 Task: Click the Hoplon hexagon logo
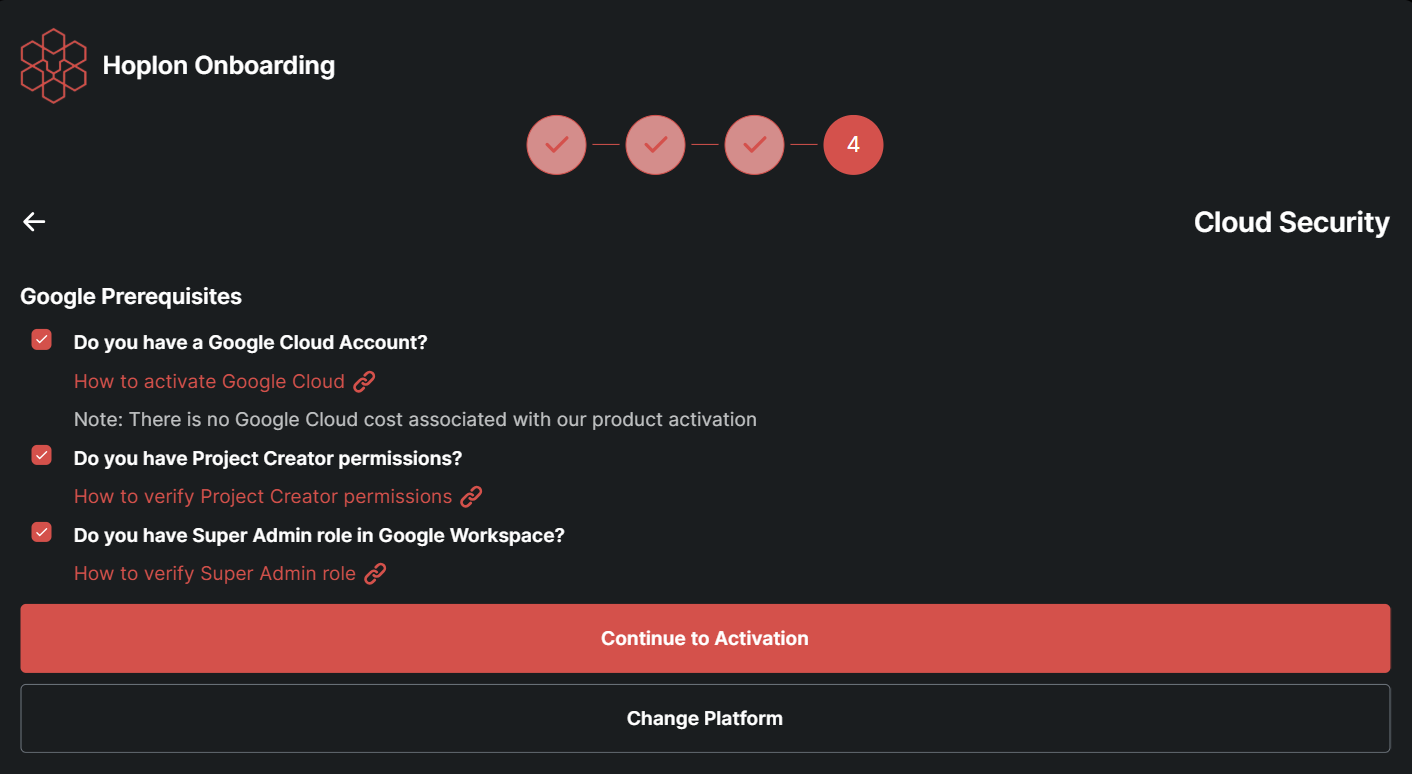point(53,66)
